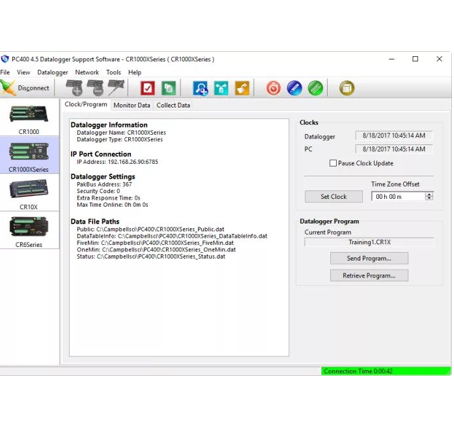Click inside the Time Zone Offset field
Viewport: 454px width, 445px height.
click(x=398, y=197)
